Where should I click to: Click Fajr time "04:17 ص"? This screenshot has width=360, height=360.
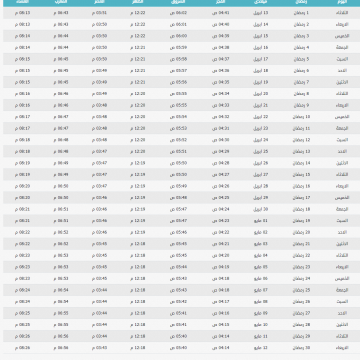(220, 302)
